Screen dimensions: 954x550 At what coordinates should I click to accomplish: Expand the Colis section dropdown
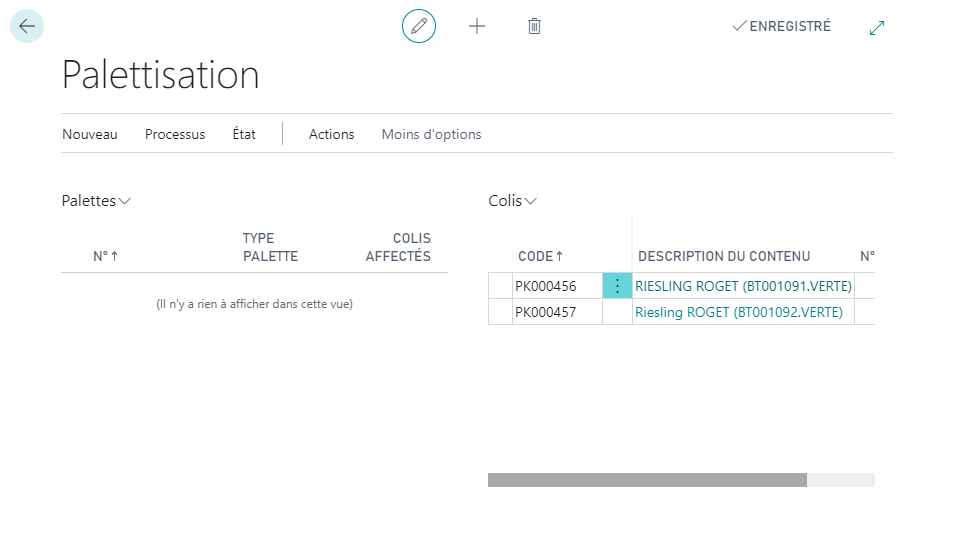pyautogui.click(x=512, y=201)
